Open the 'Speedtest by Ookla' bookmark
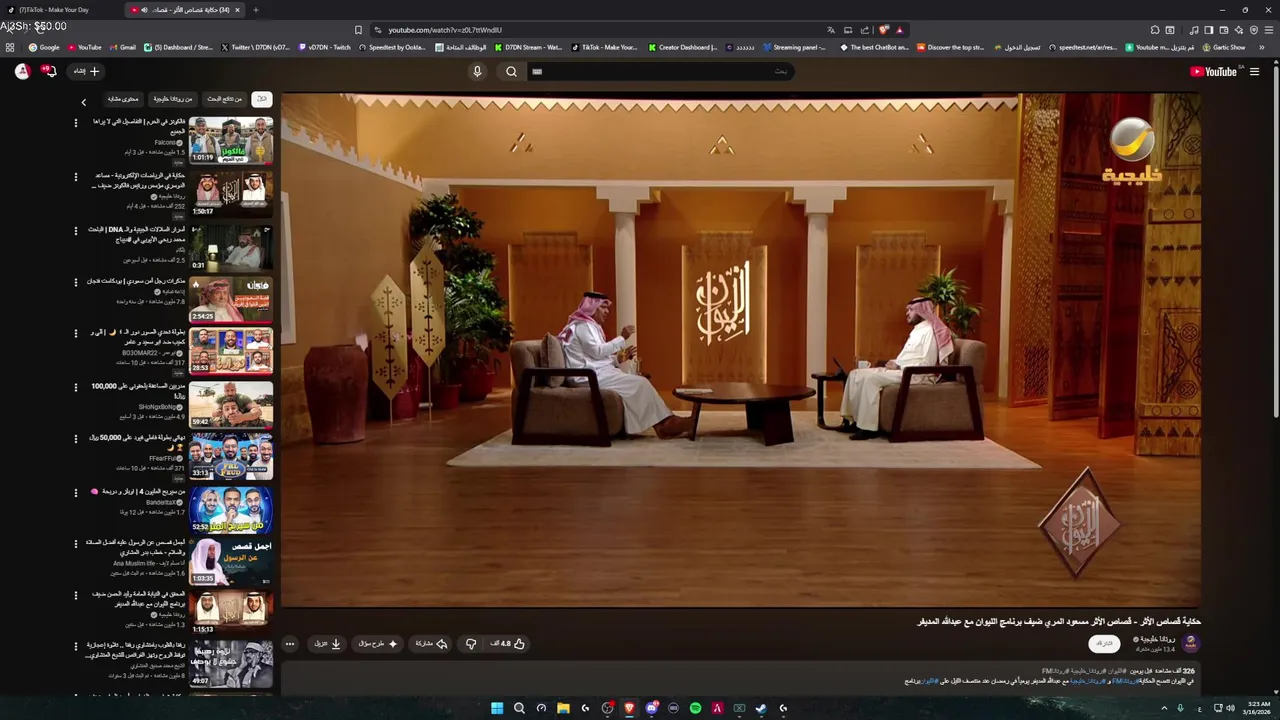Viewport: 1280px width, 720px height. coord(391,47)
